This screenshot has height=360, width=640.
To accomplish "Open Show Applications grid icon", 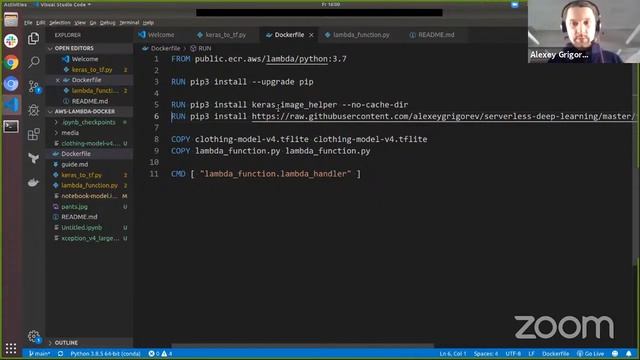I will (11, 348).
